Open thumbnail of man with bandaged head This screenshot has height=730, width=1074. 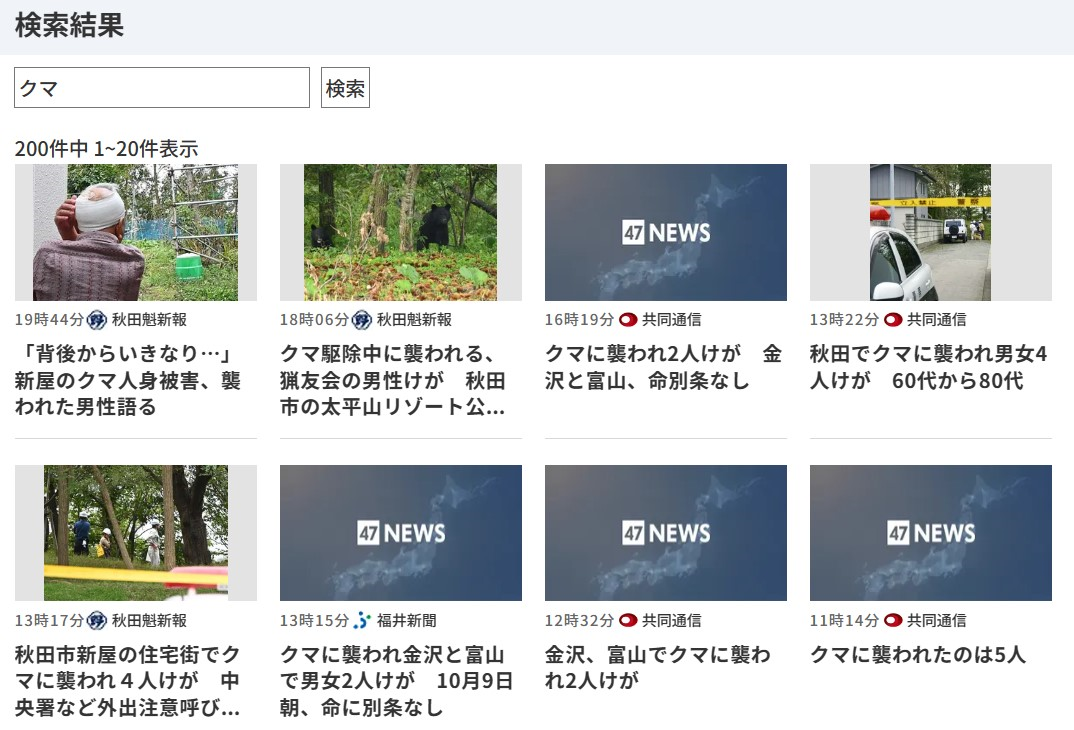136,232
